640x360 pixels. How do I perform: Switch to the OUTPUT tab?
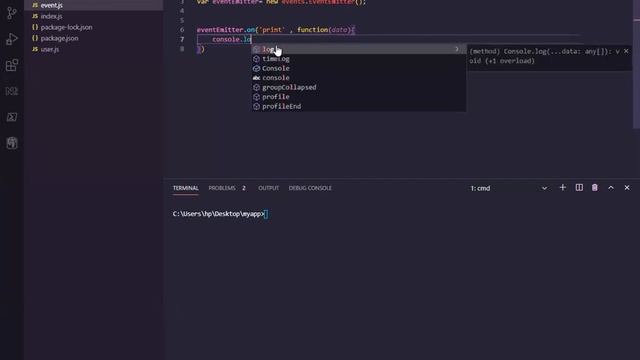pos(269,188)
